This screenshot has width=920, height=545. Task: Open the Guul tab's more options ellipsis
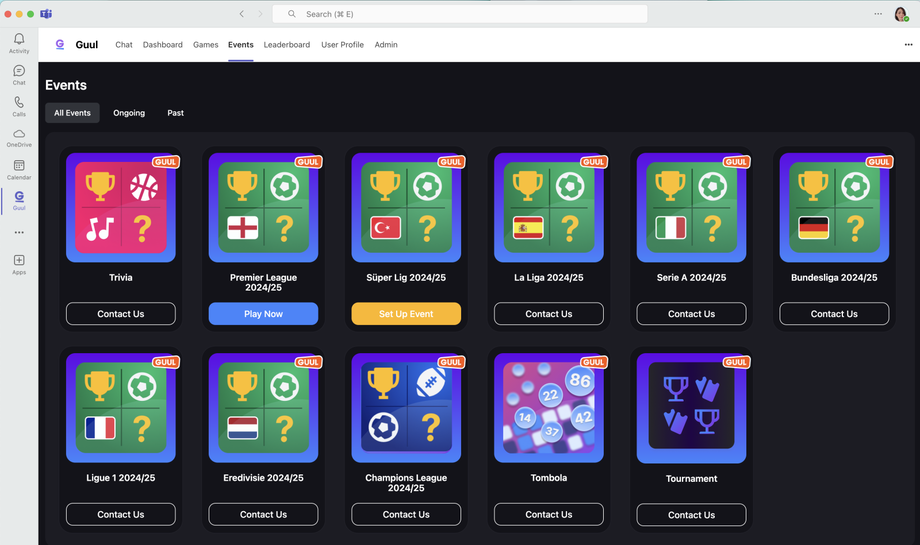coord(908,45)
